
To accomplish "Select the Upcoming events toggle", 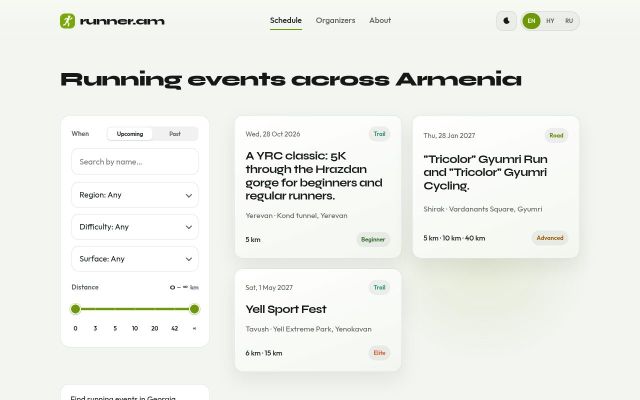I will pyautogui.click(x=130, y=134).
